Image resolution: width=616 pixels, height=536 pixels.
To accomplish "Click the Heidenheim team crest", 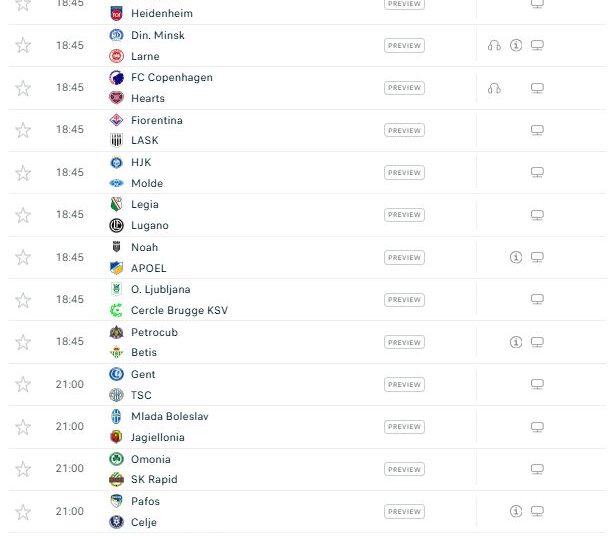I will [116, 14].
